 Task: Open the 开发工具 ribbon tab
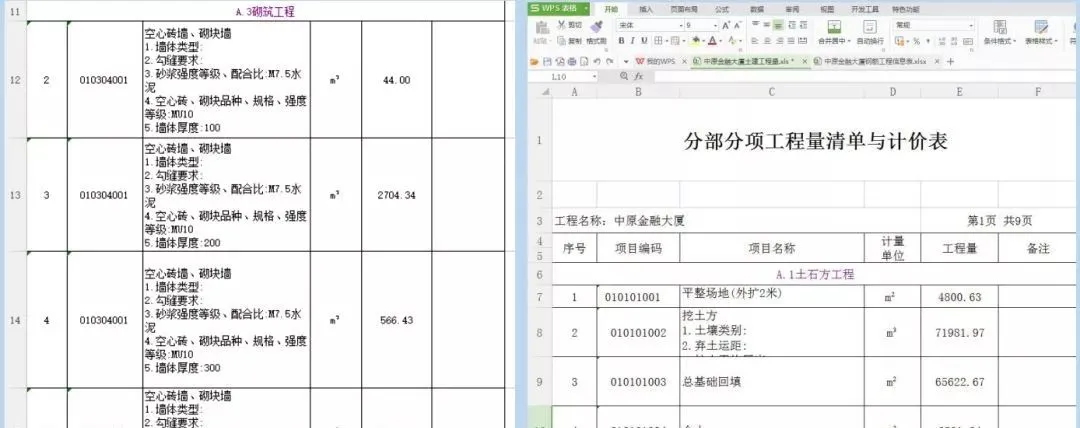pos(865,9)
